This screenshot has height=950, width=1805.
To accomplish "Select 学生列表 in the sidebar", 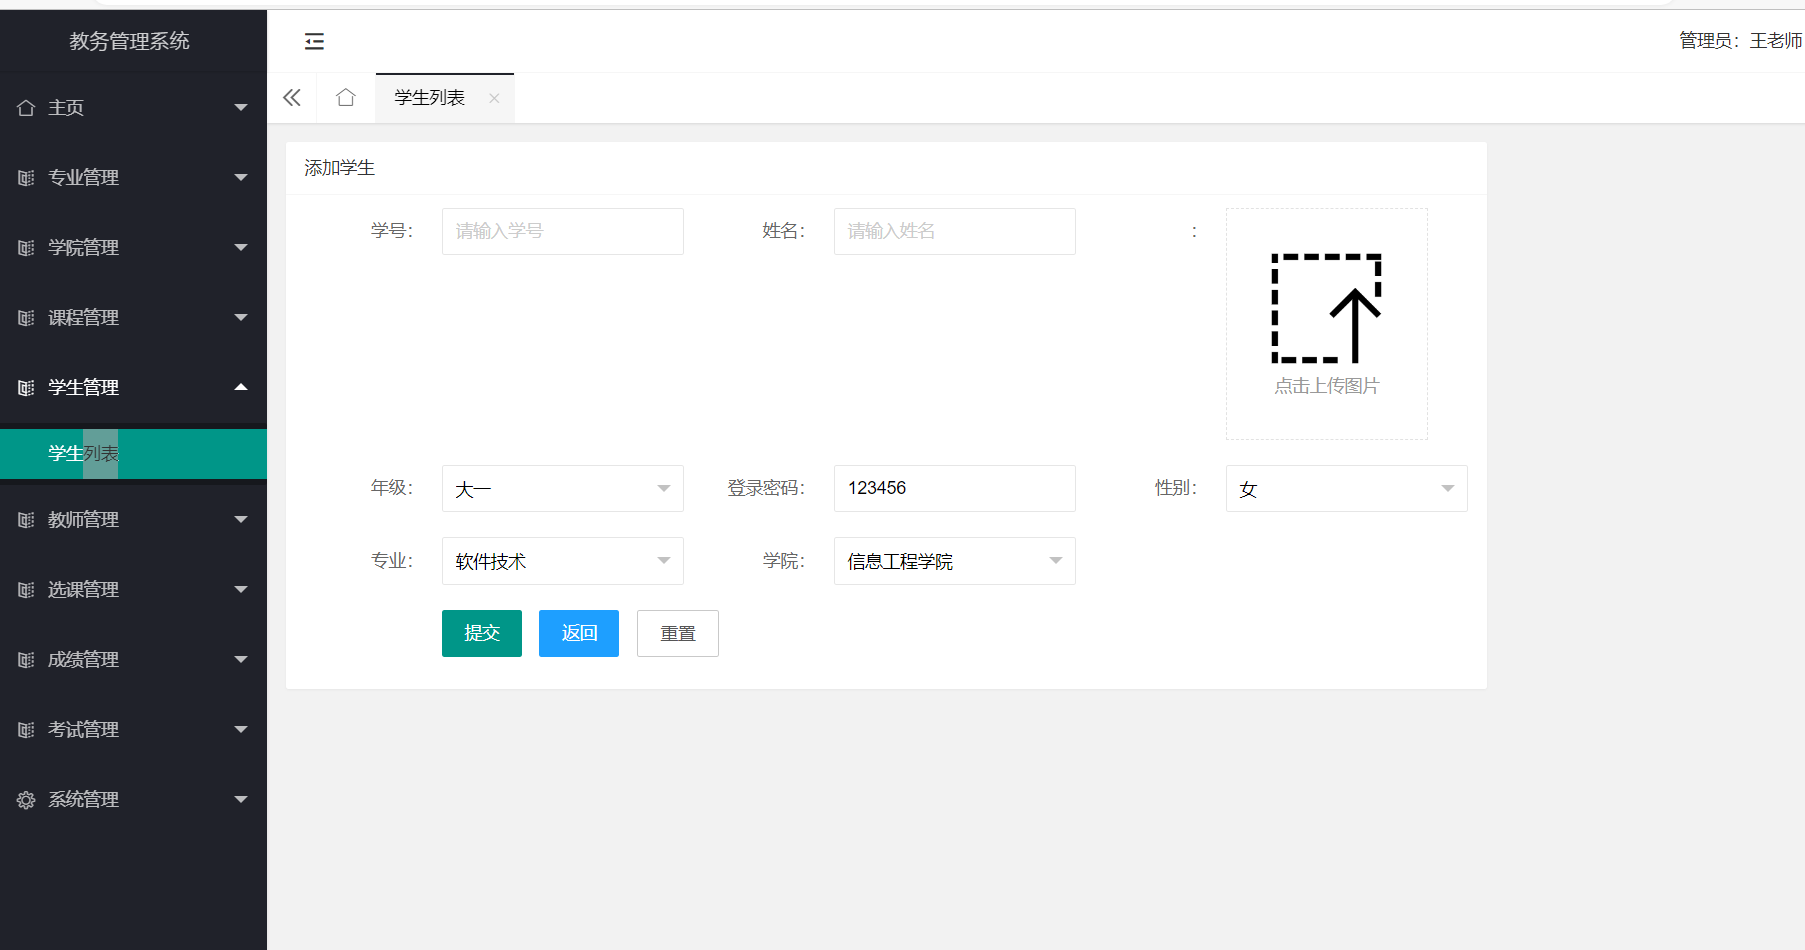I will pyautogui.click(x=133, y=454).
